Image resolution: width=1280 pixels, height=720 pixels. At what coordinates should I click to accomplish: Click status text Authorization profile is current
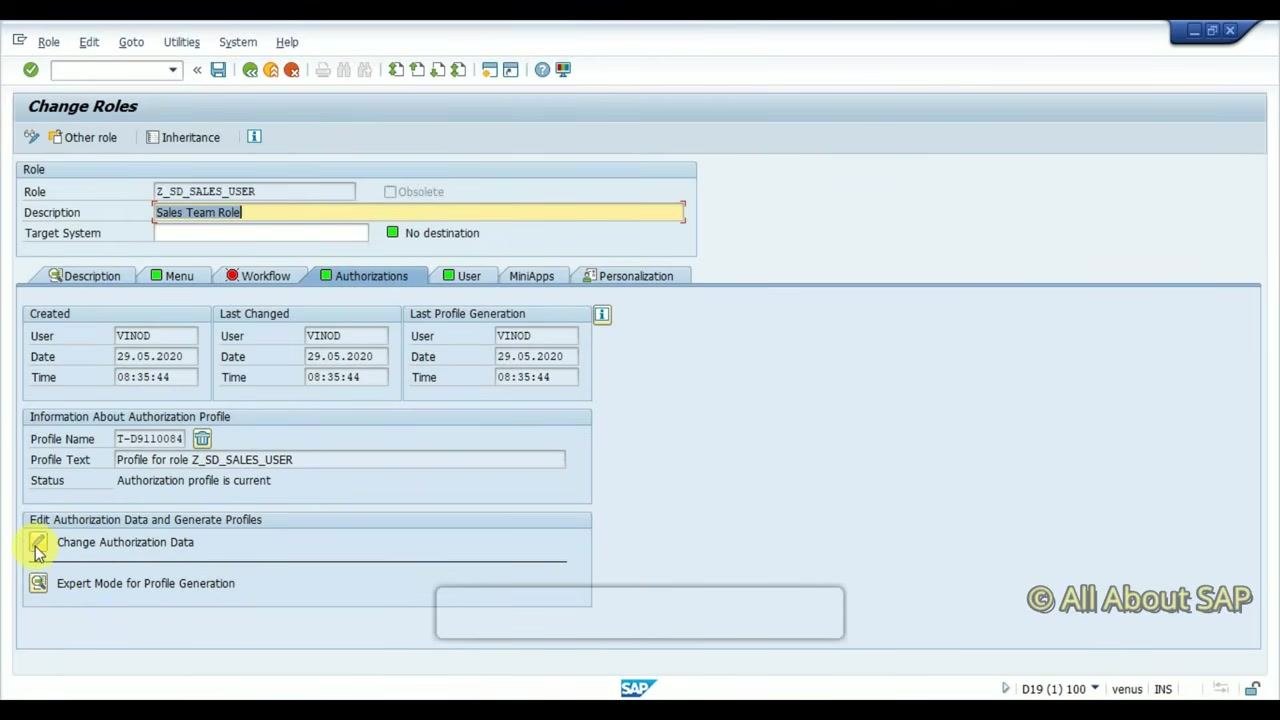point(194,481)
